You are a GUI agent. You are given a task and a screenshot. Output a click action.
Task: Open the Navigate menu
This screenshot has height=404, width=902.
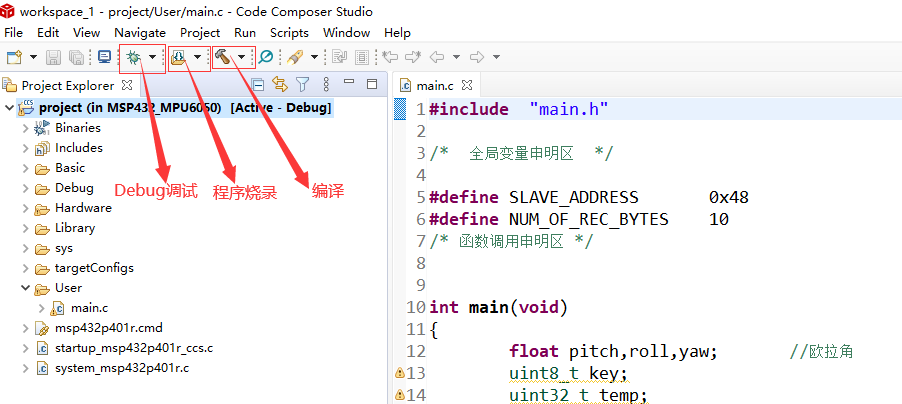pyautogui.click(x=140, y=32)
